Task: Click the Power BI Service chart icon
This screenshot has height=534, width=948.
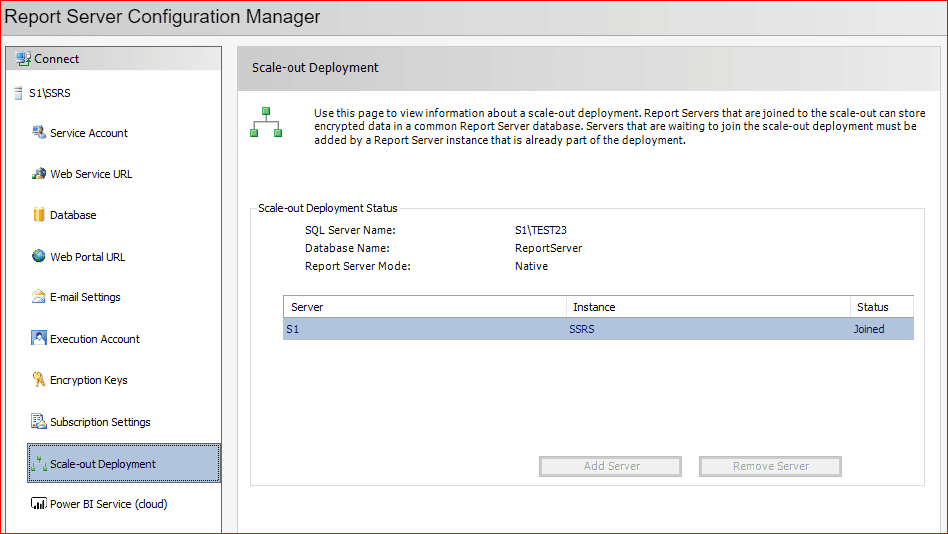Action: pyautogui.click(x=39, y=504)
